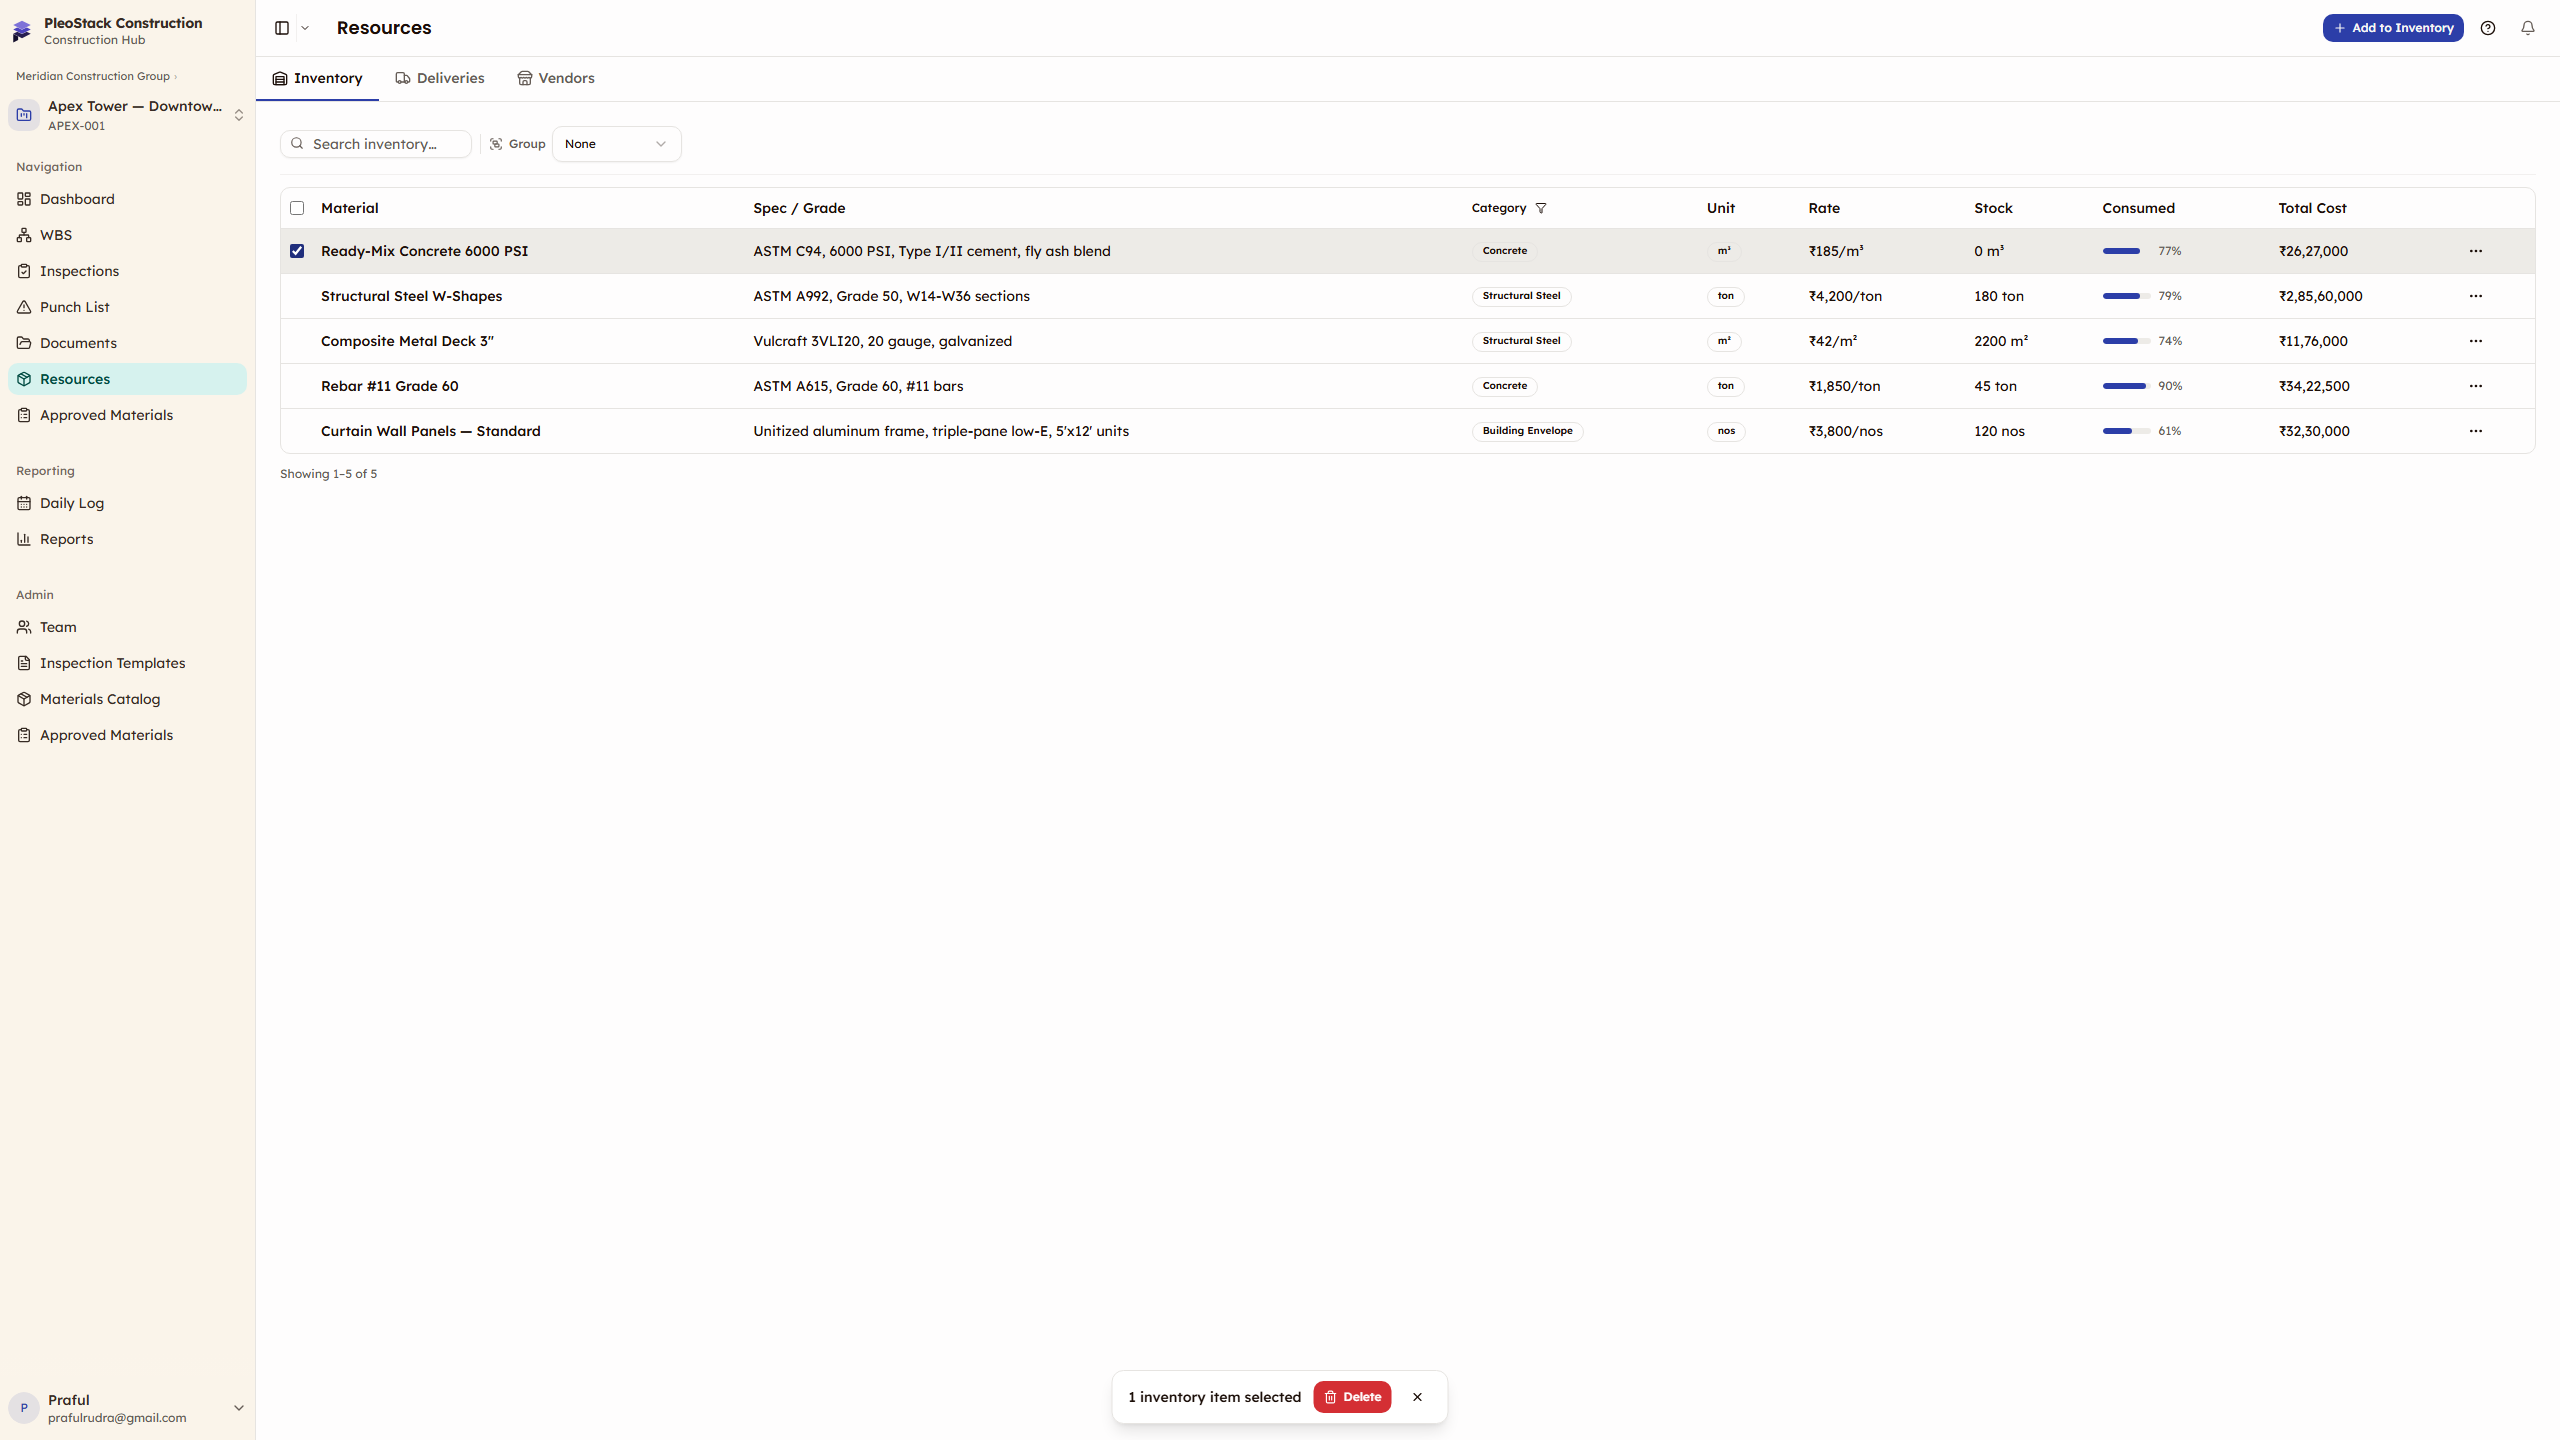
Task: Click the Dashboard icon in sidebar
Action: 24,199
